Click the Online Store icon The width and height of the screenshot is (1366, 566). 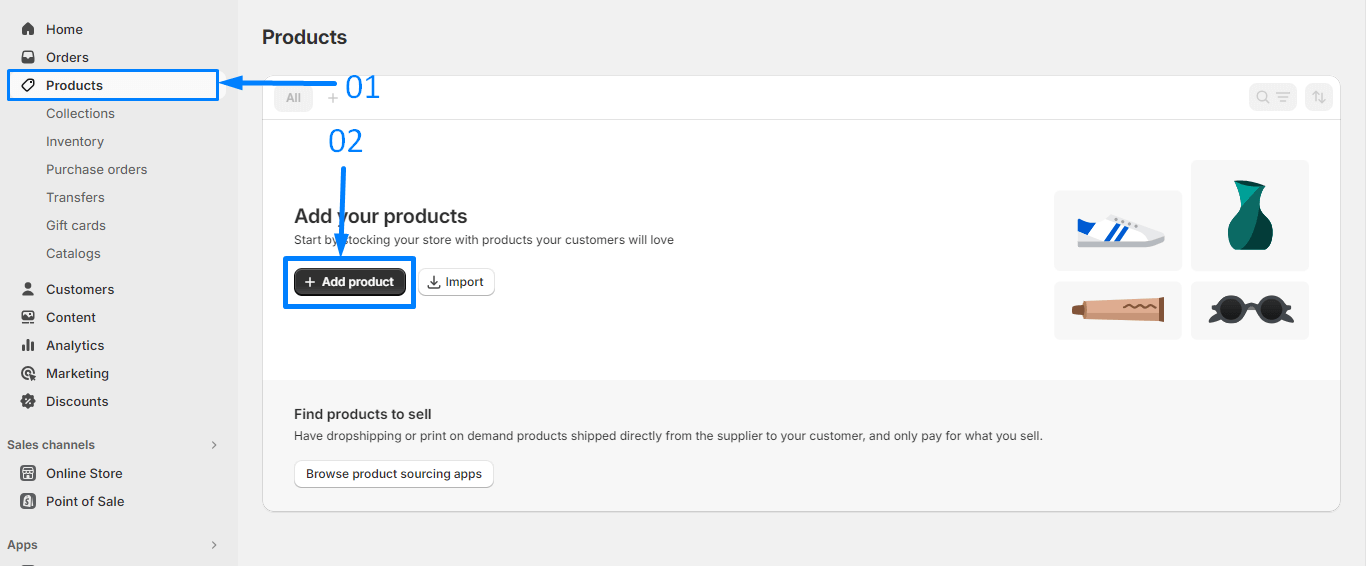coord(28,473)
